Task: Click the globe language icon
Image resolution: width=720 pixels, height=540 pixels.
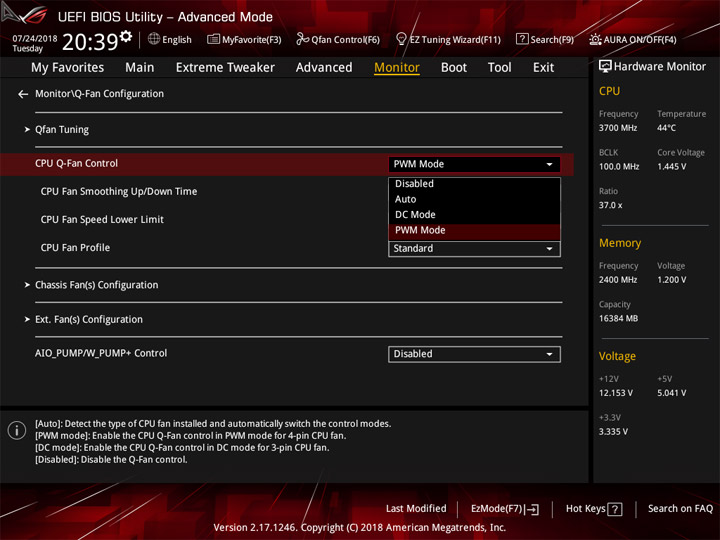Action: click(154, 39)
